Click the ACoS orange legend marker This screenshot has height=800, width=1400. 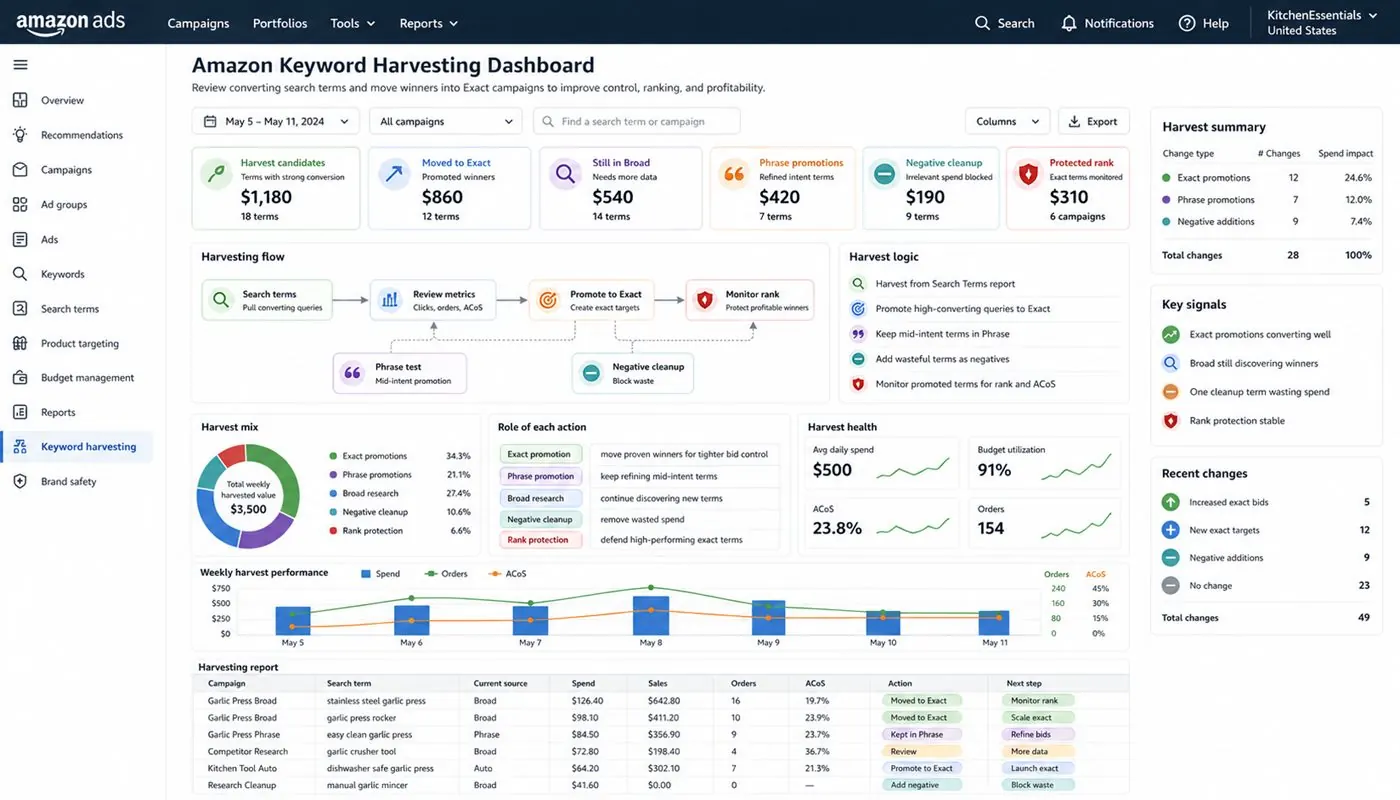494,574
